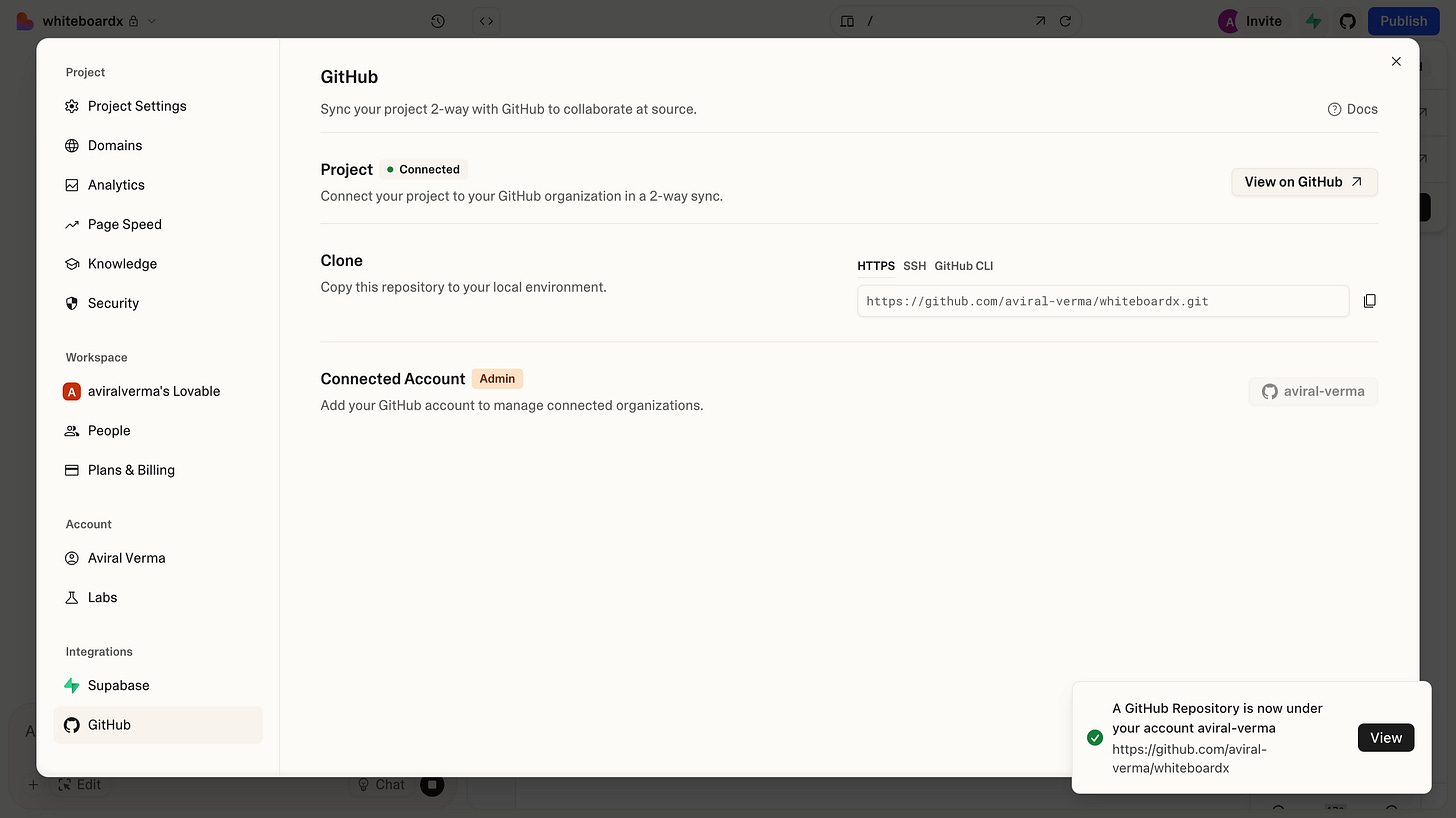
Task: Click the Domains globe icon
Action: 72,145
